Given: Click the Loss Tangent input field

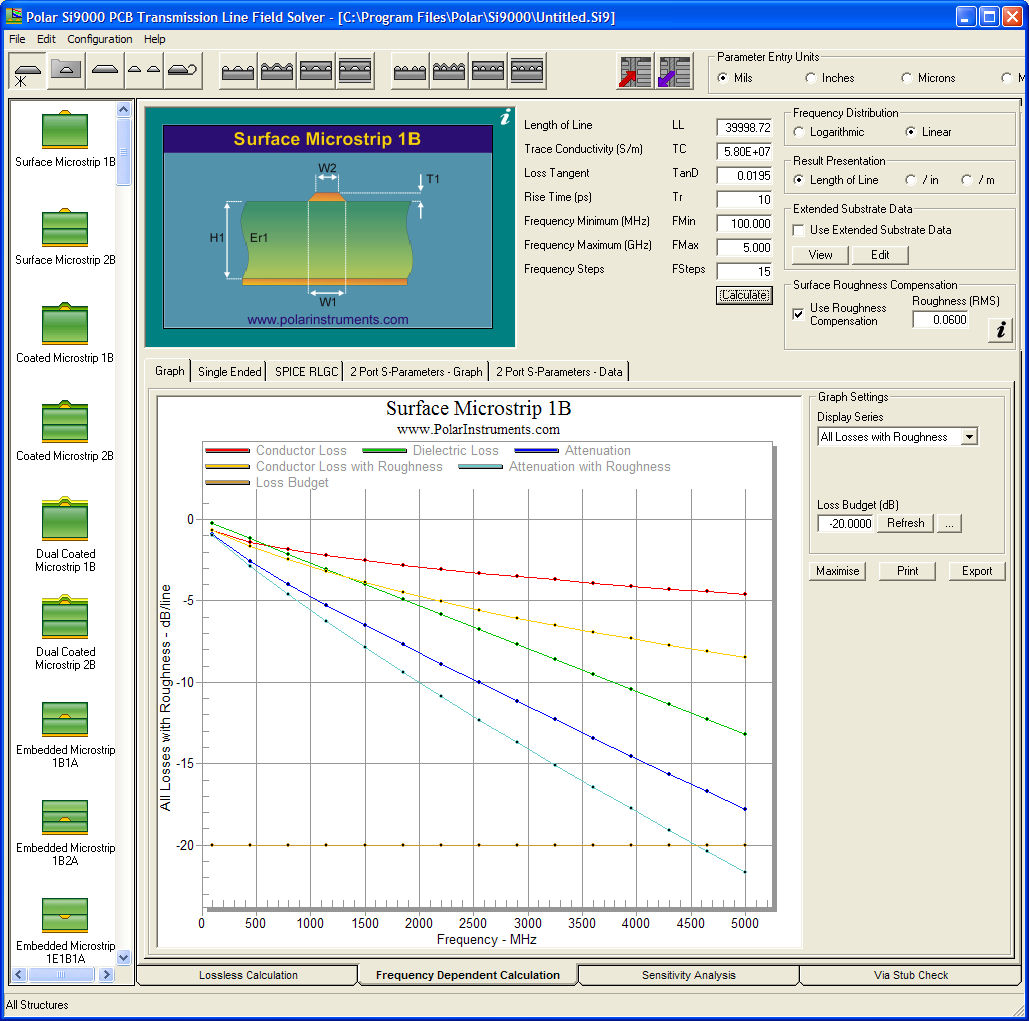Looking at the screenshot, I should 744,175.
